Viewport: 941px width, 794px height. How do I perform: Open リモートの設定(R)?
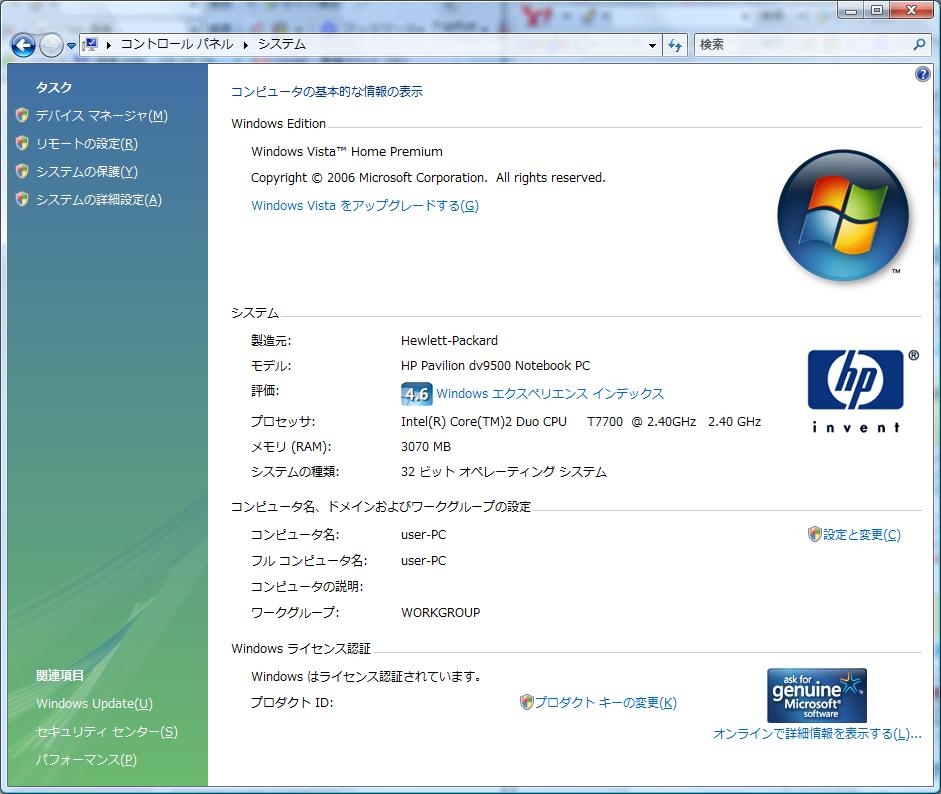[x=86, y=143]
